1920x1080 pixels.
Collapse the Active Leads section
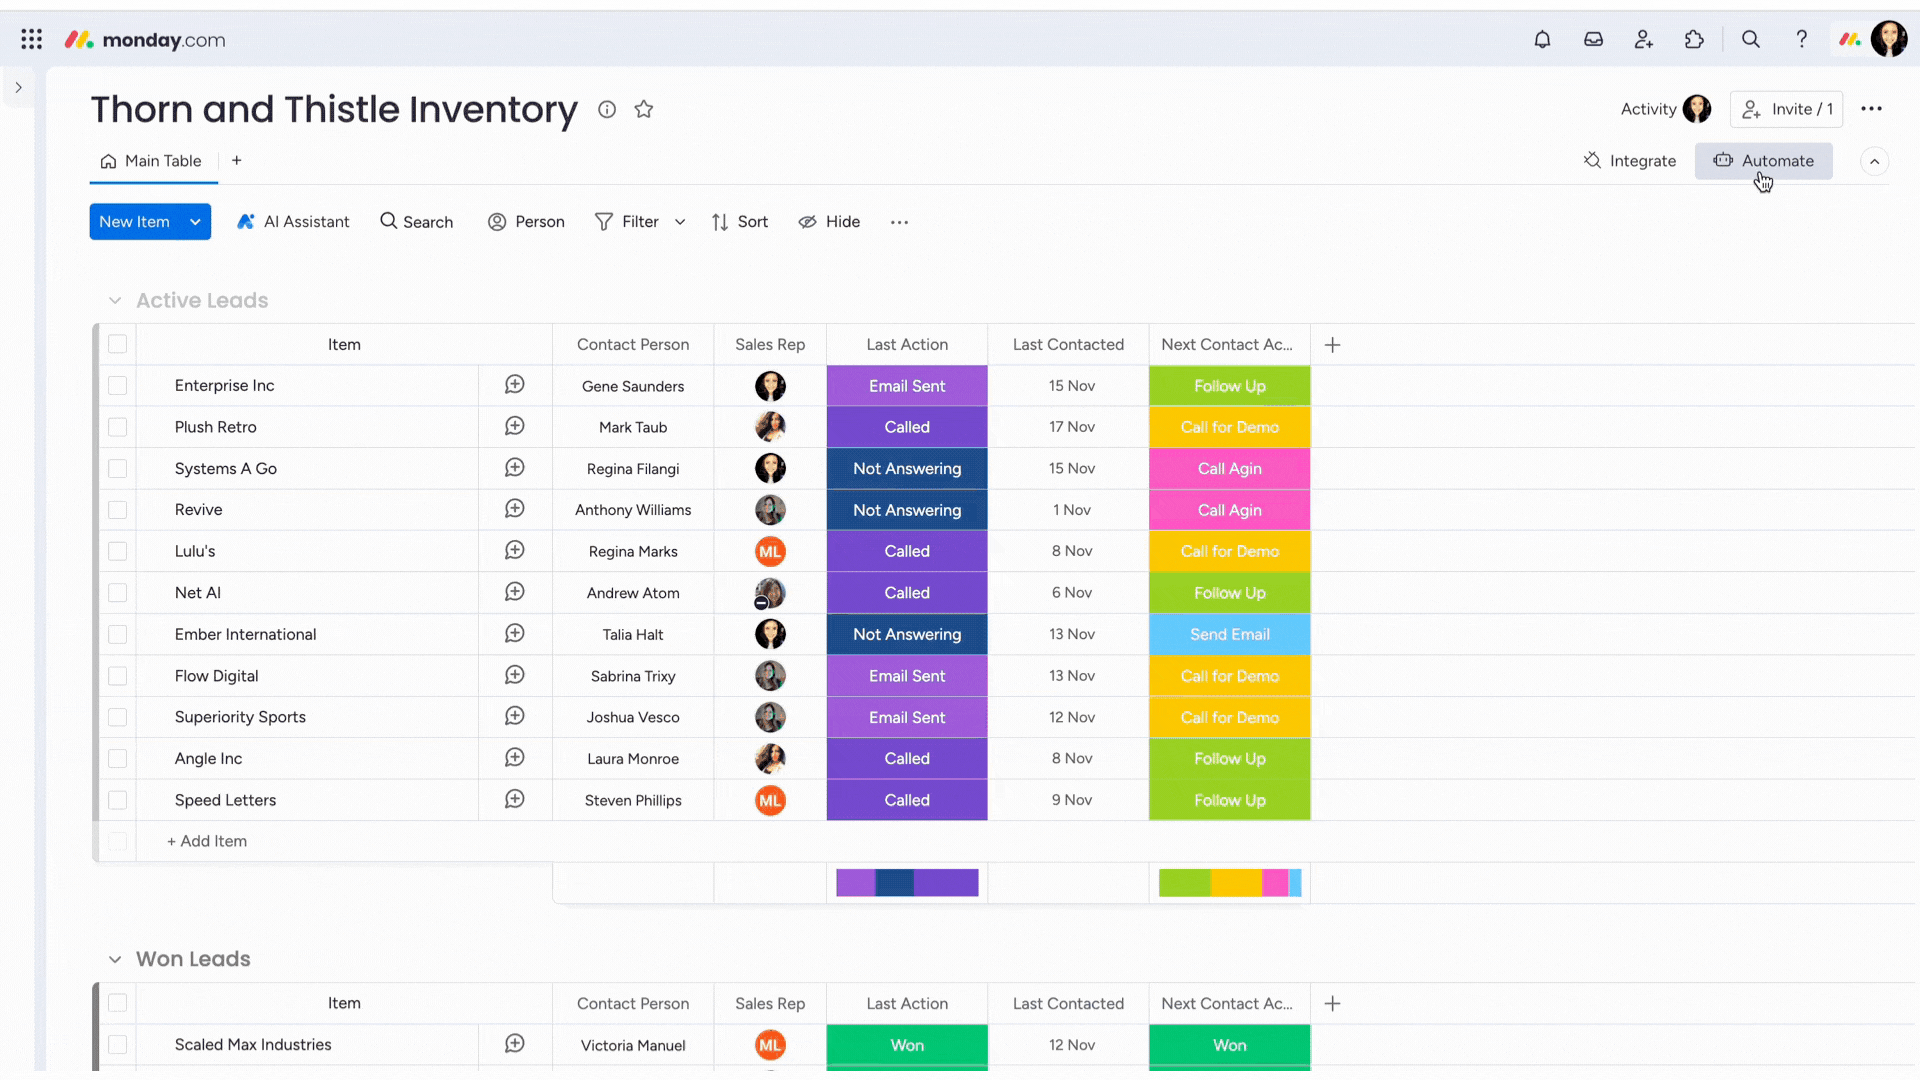coord(115,301)
